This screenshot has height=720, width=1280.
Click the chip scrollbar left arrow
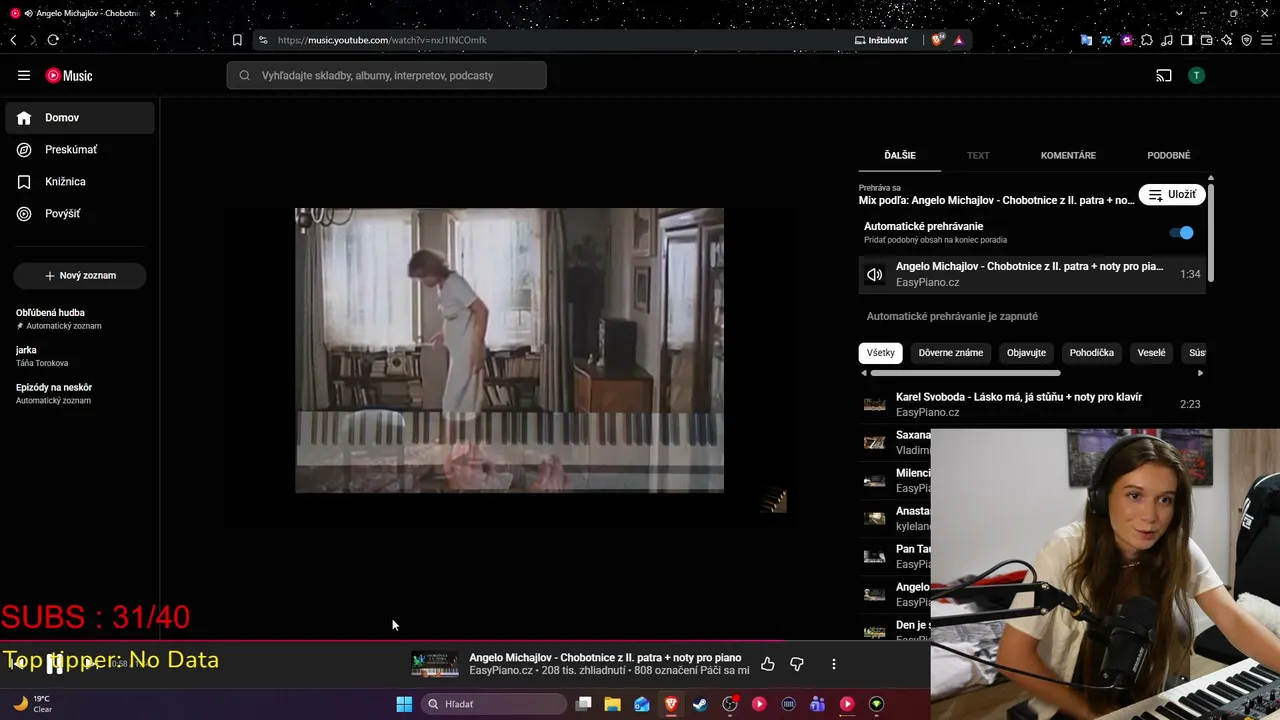click(x=865, y=373)
